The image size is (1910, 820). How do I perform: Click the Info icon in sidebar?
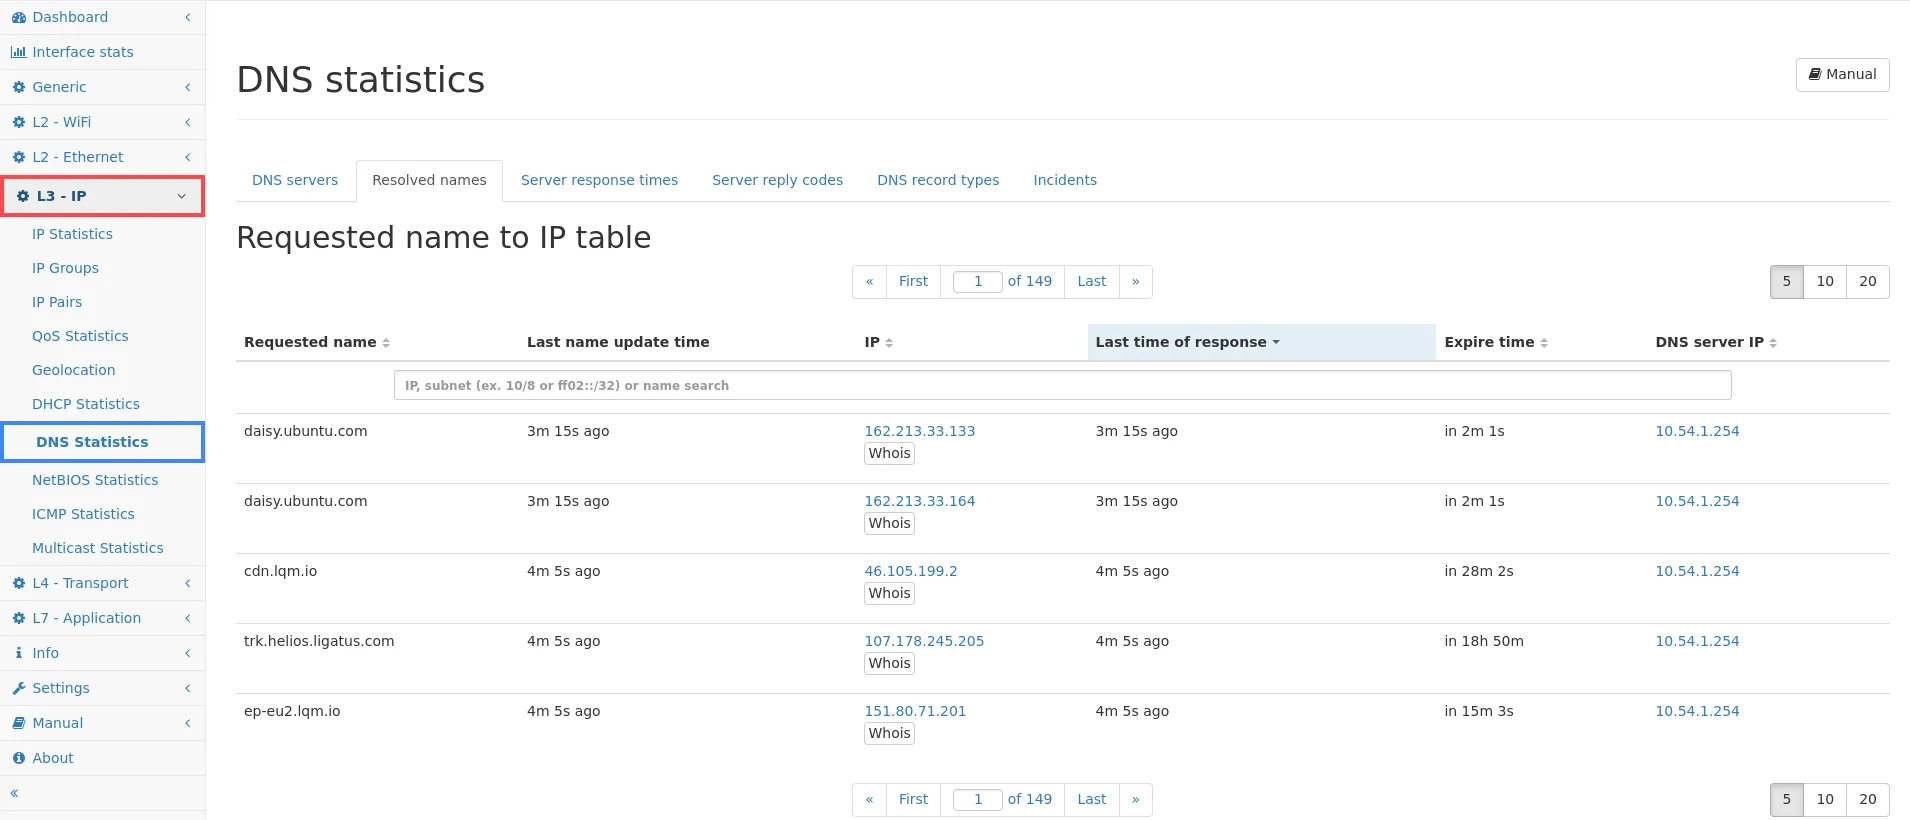pyautogui.click(x=18, y=653)
